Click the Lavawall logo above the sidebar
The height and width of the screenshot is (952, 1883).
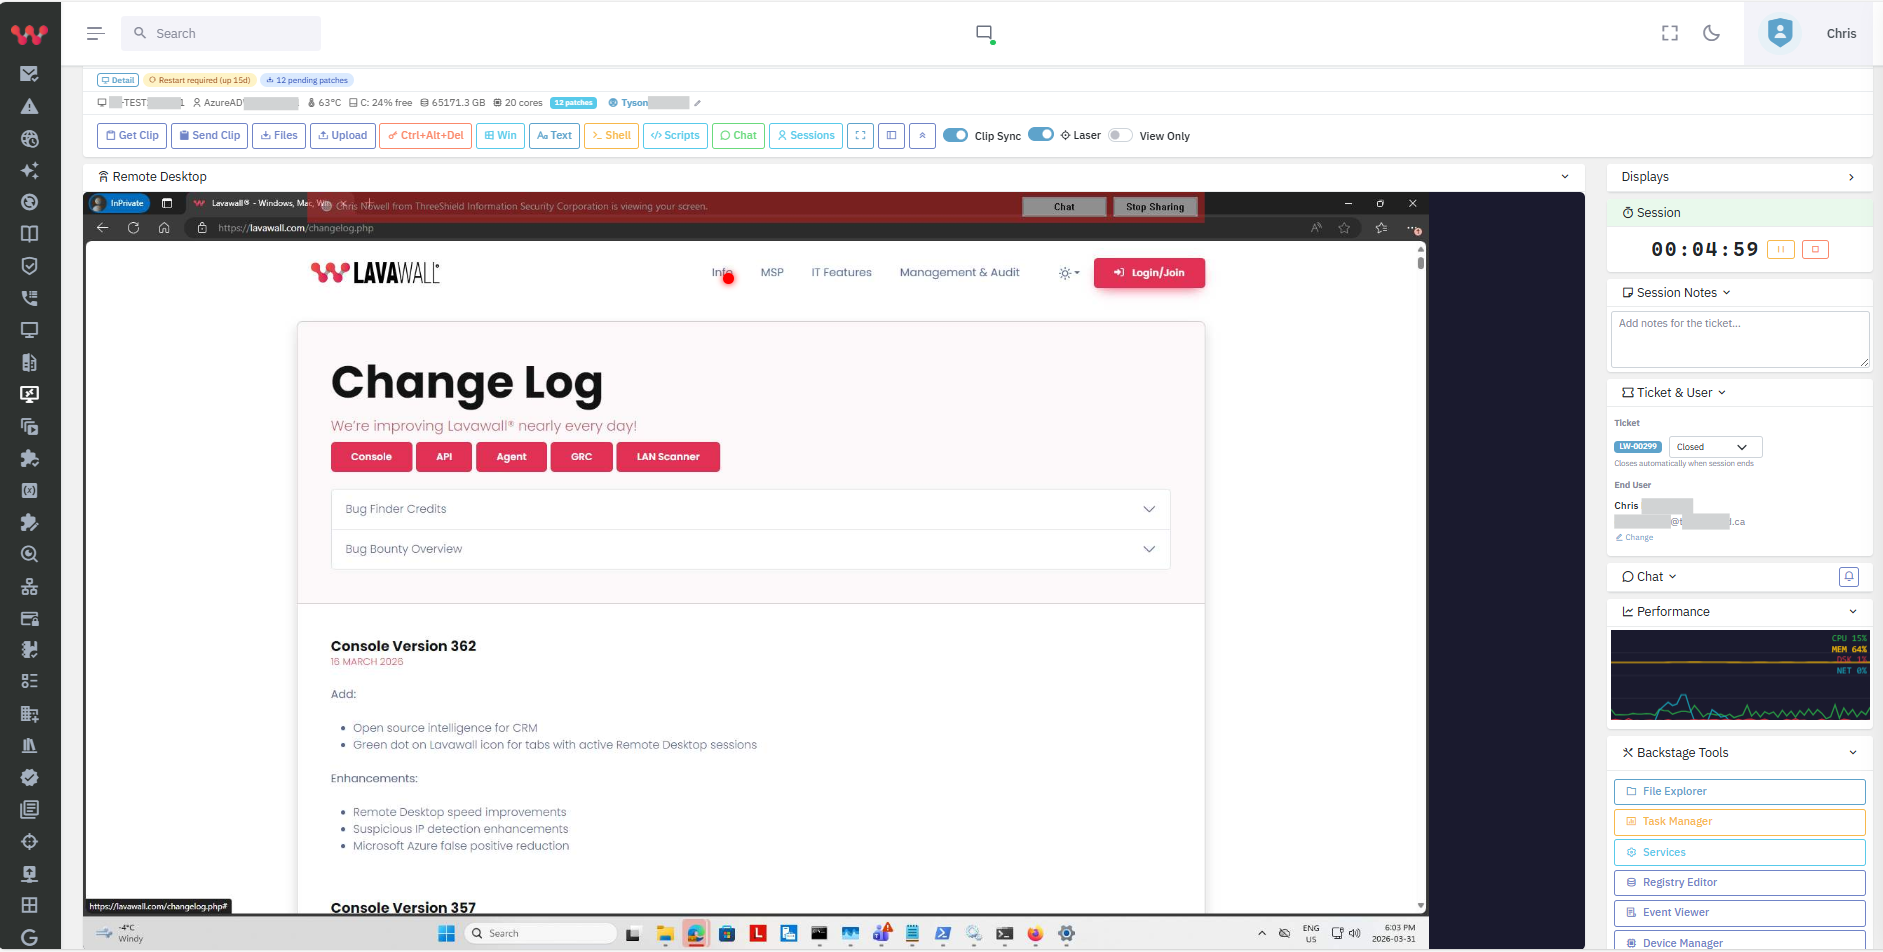pos(30,33)
